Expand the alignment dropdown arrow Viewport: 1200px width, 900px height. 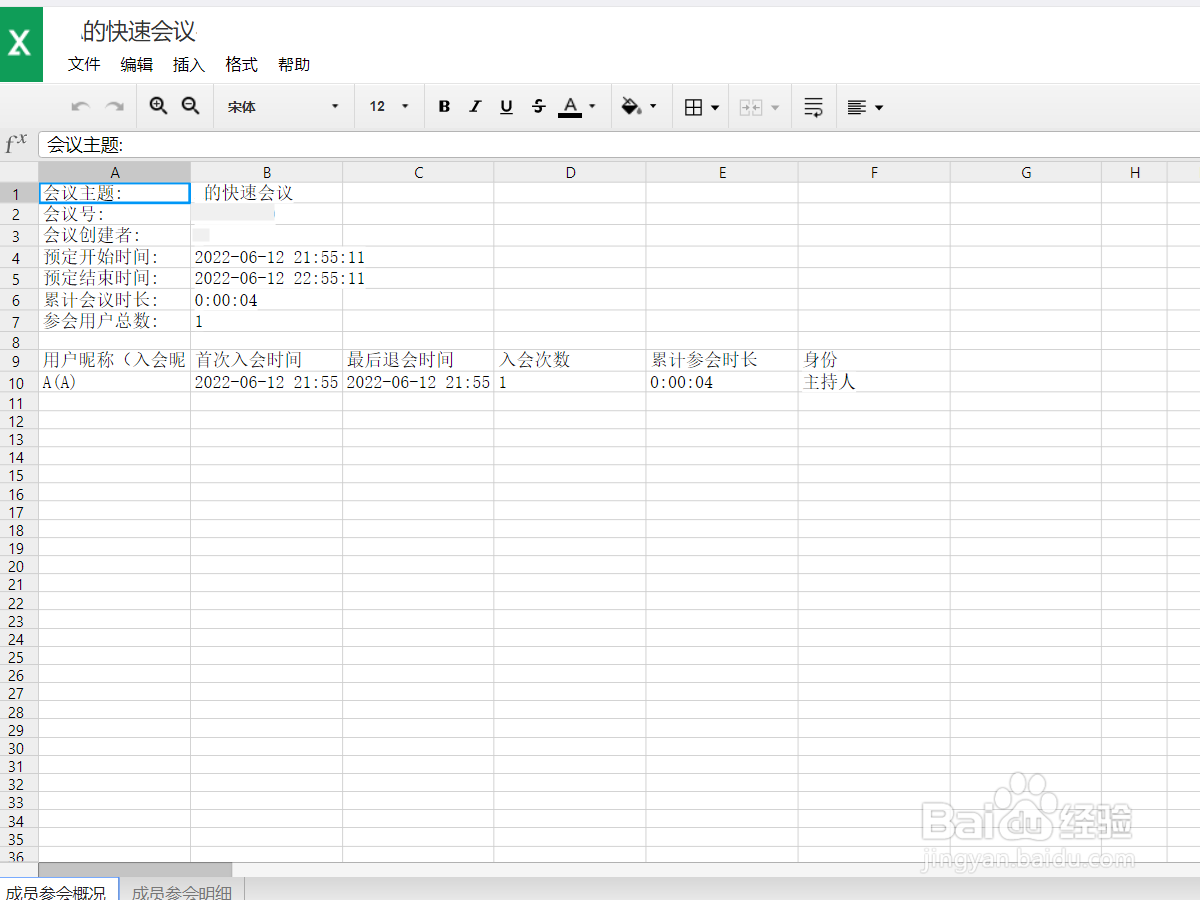tap(879, 107)
